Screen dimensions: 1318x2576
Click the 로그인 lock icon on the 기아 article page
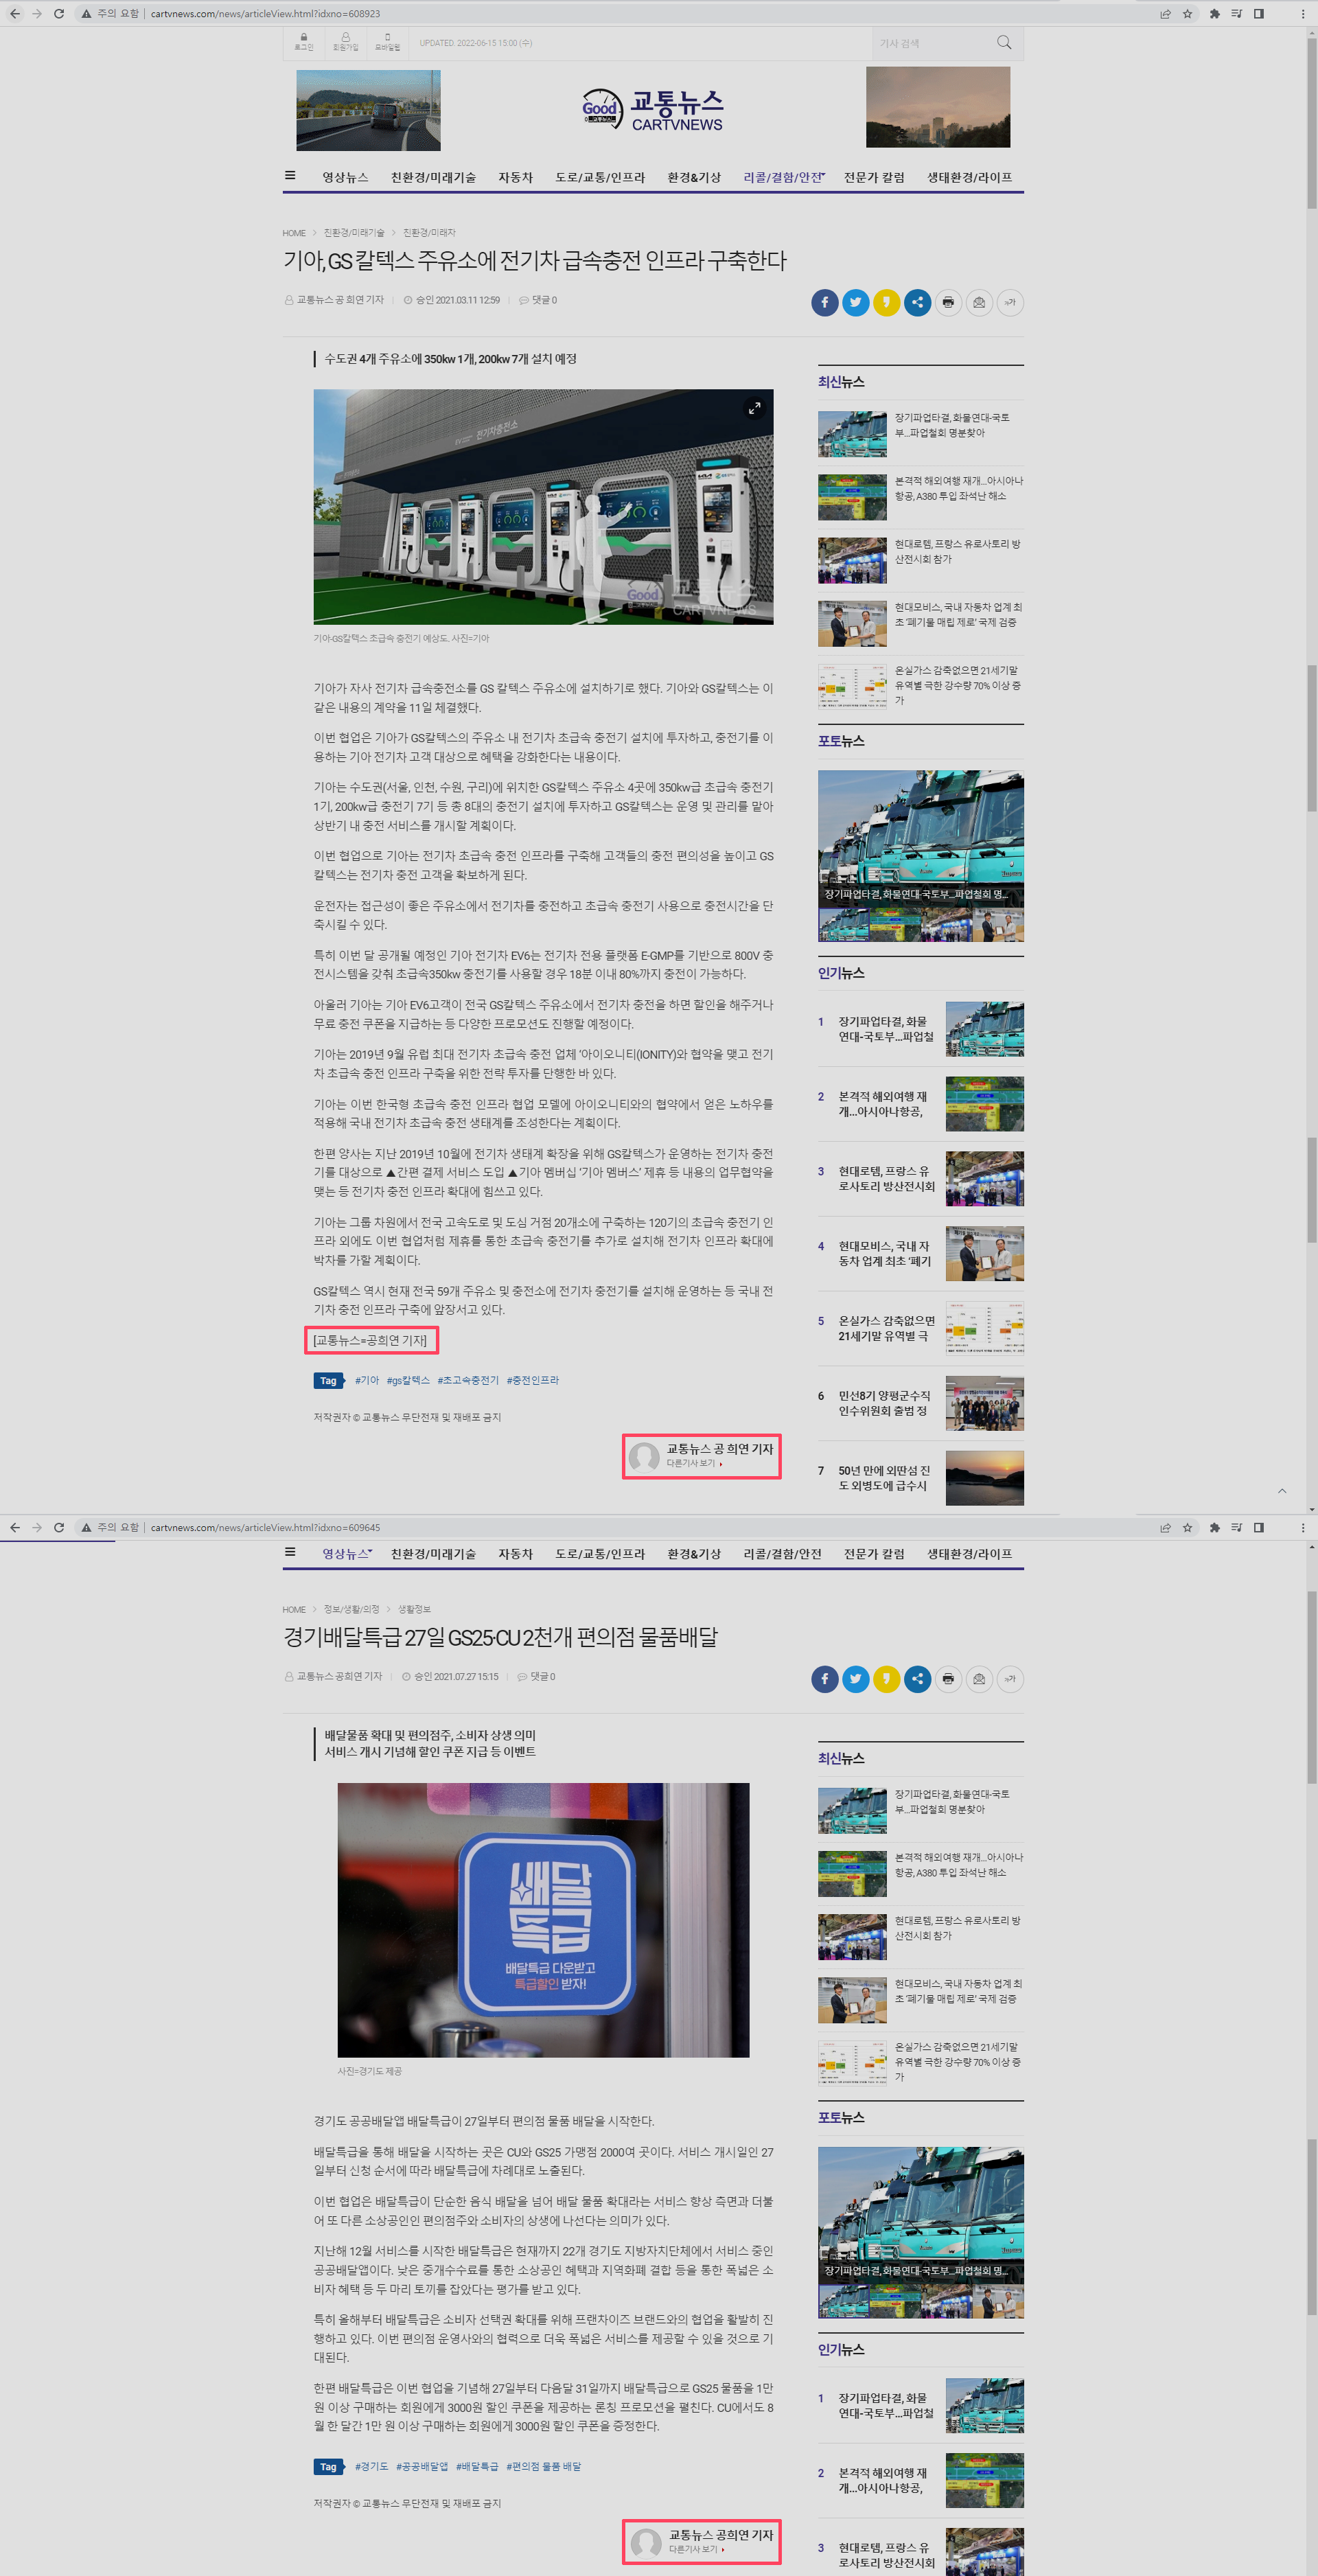pyautogui.click(x=304, y=41)
